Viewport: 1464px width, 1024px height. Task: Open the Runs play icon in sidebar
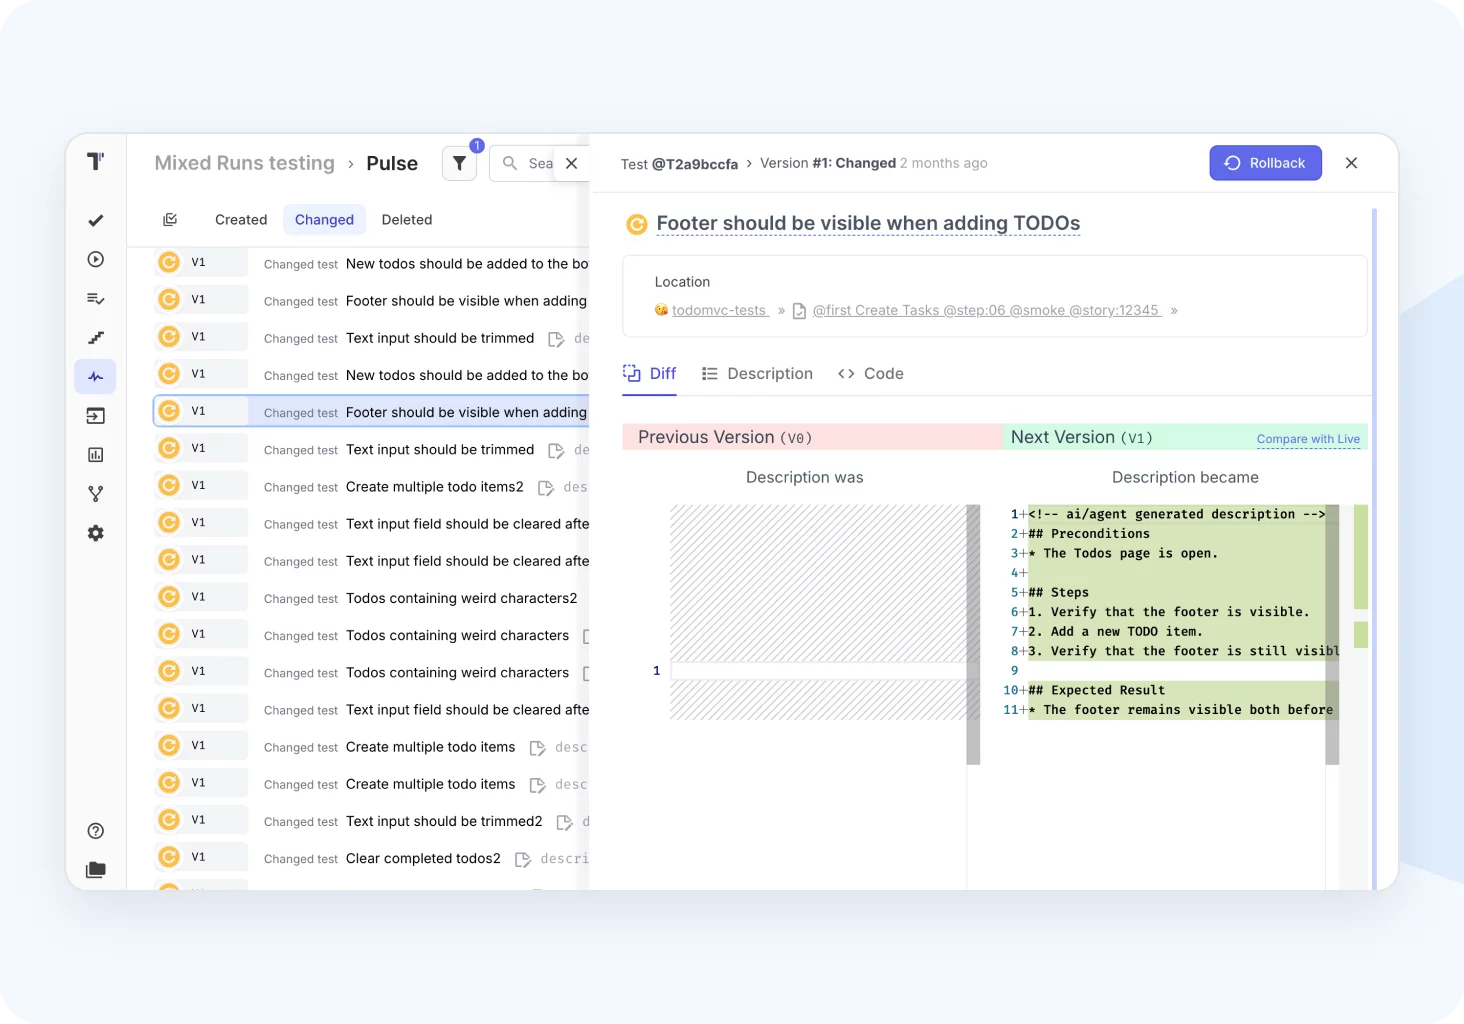(96, 260)
